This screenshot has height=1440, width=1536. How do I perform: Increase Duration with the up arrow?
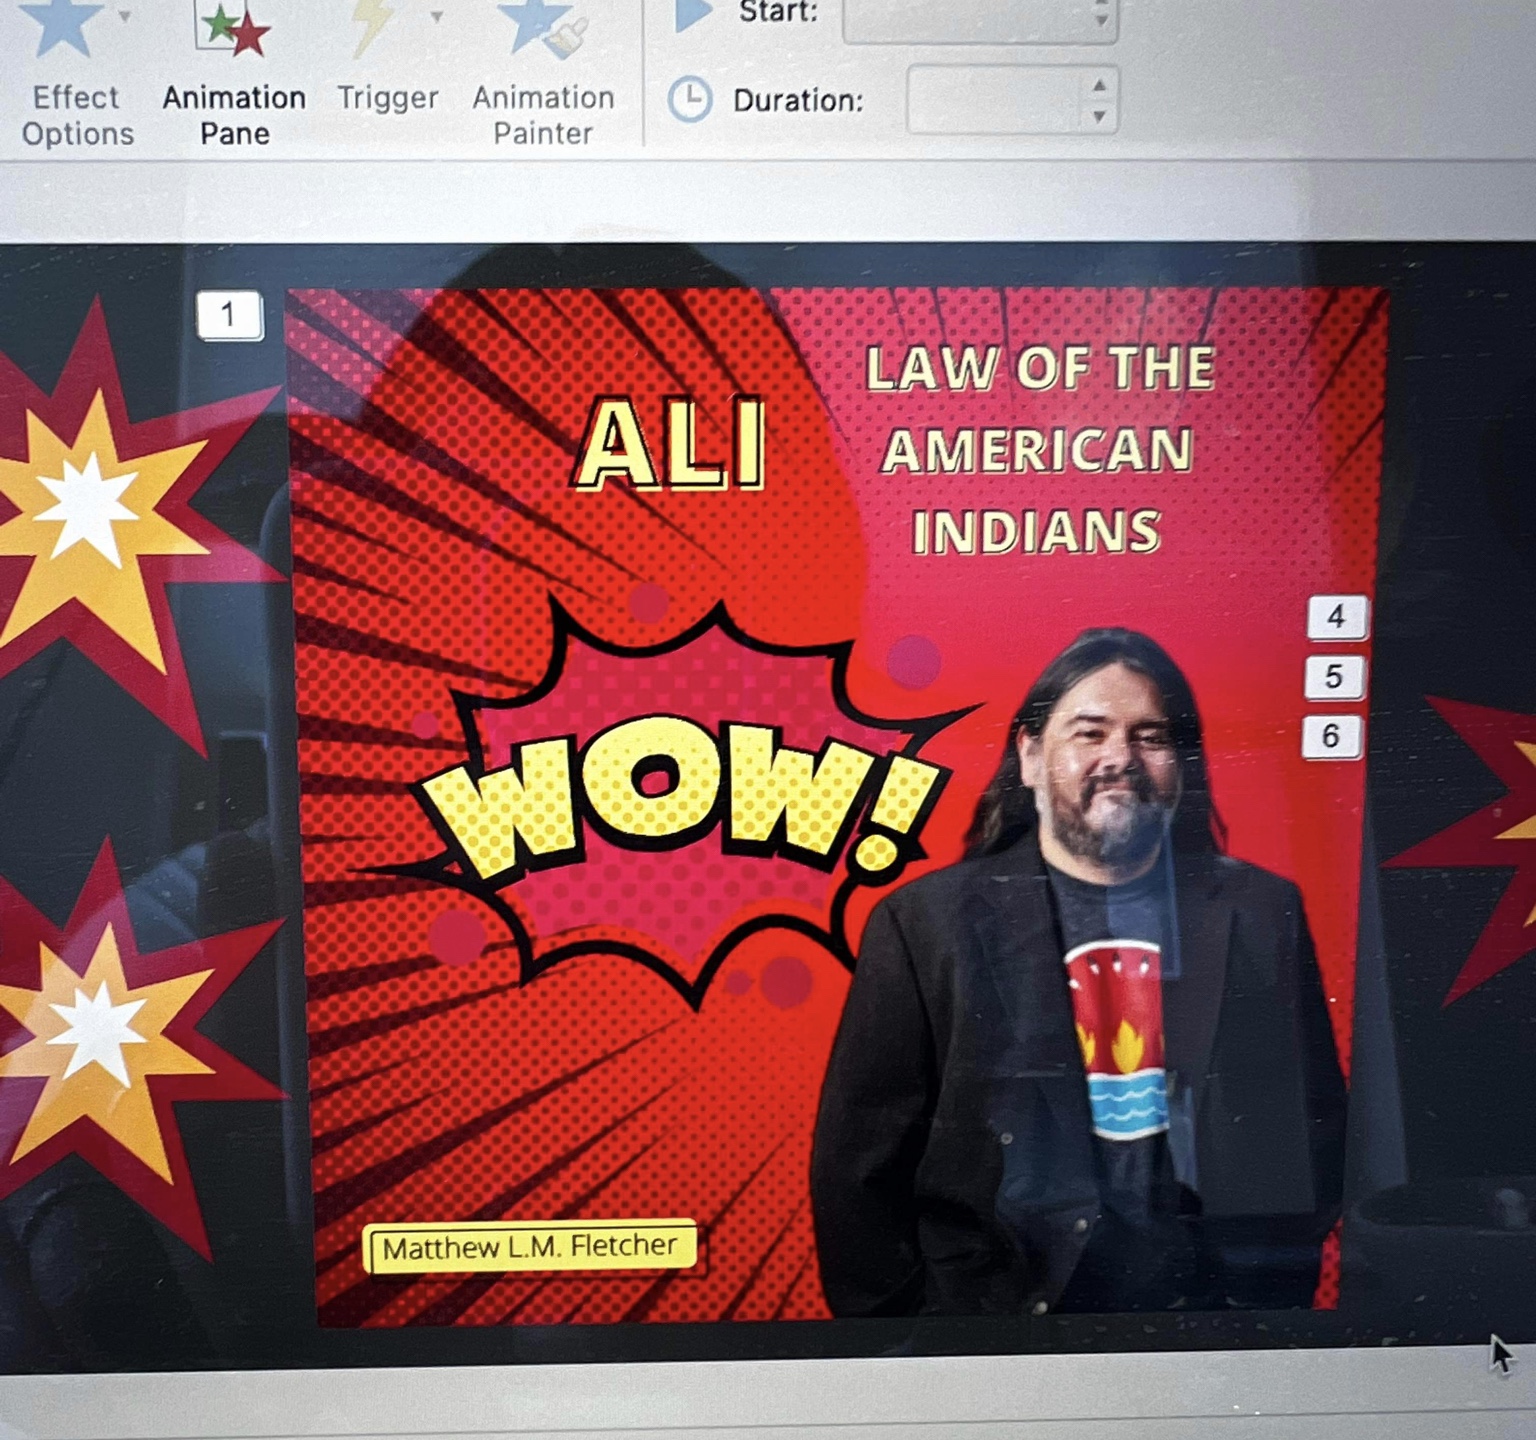pos(1099,85)
